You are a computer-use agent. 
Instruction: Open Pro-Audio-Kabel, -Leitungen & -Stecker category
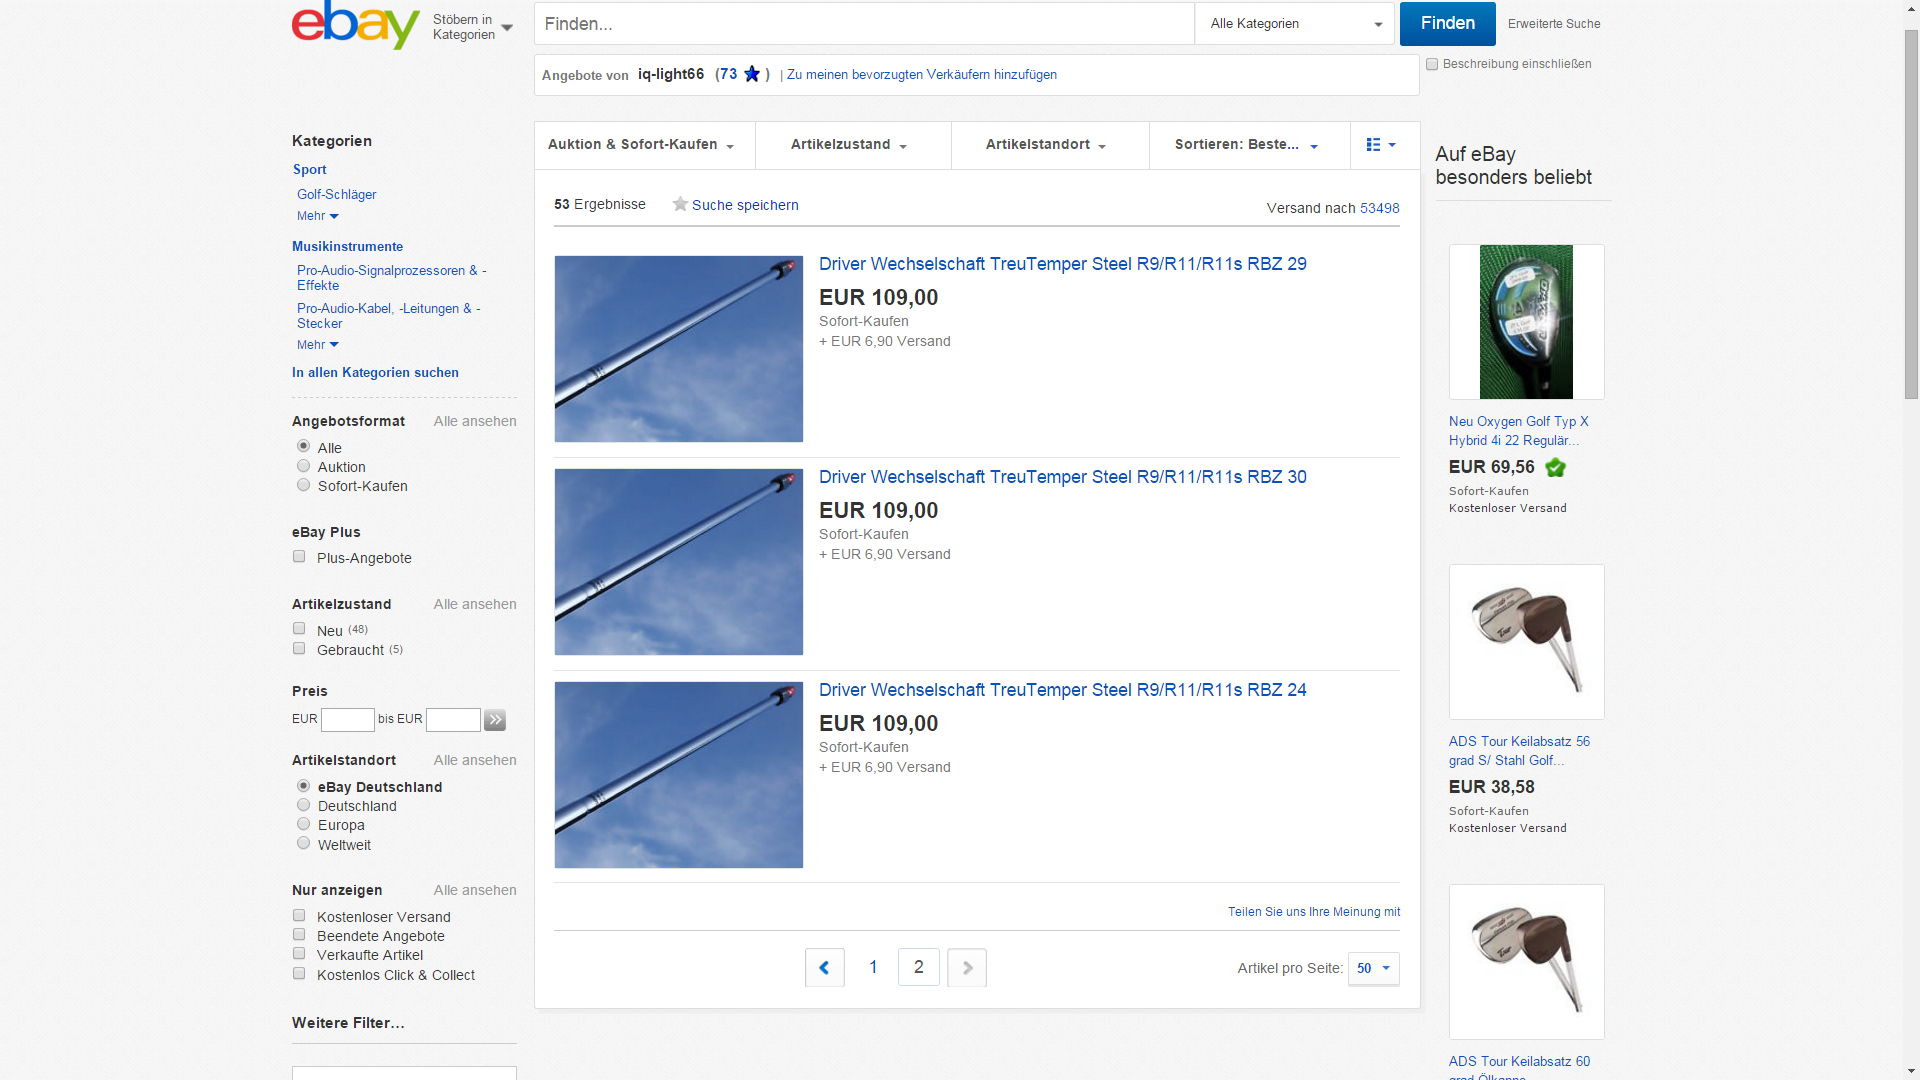(x=388, y=316)
